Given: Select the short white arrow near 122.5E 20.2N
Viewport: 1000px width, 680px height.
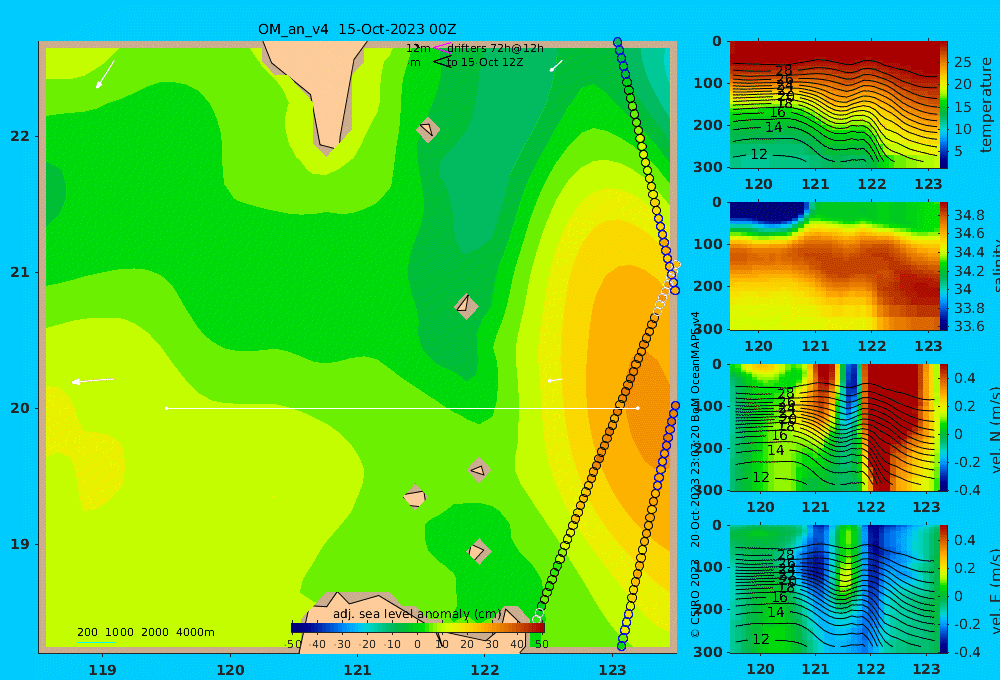Looking at the screenshot, I should [x=555, y=380].
